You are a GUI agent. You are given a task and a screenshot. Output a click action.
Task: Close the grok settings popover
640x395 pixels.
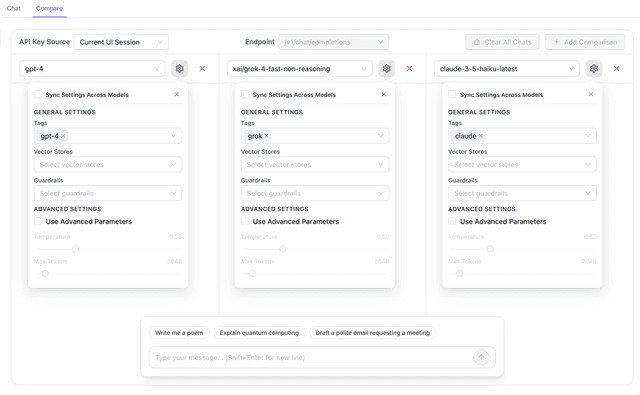(x=384, y=94)
